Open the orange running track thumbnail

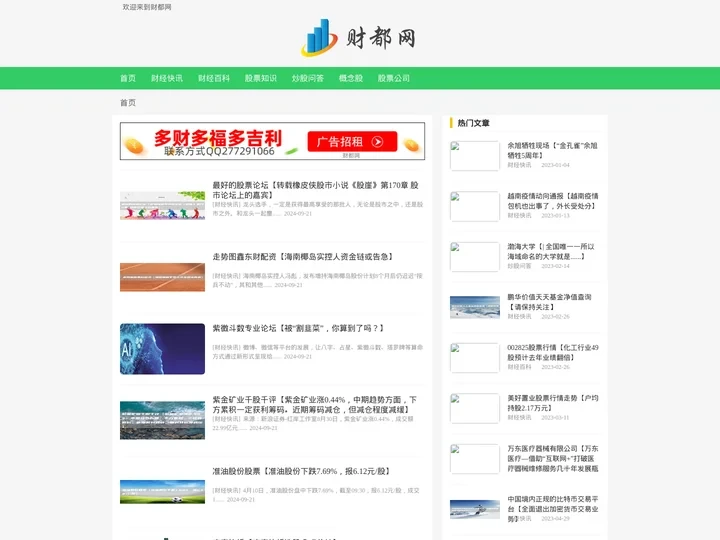[x=163, y=277]
